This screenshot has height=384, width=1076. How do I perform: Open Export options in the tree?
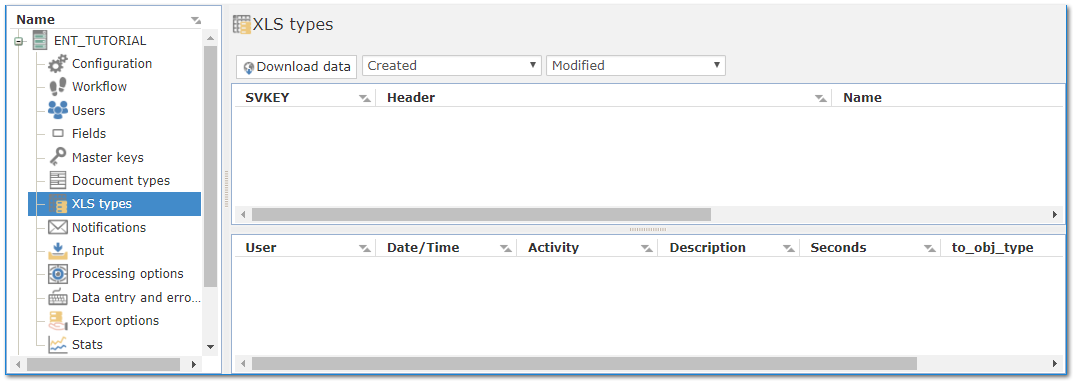point(115,321)
